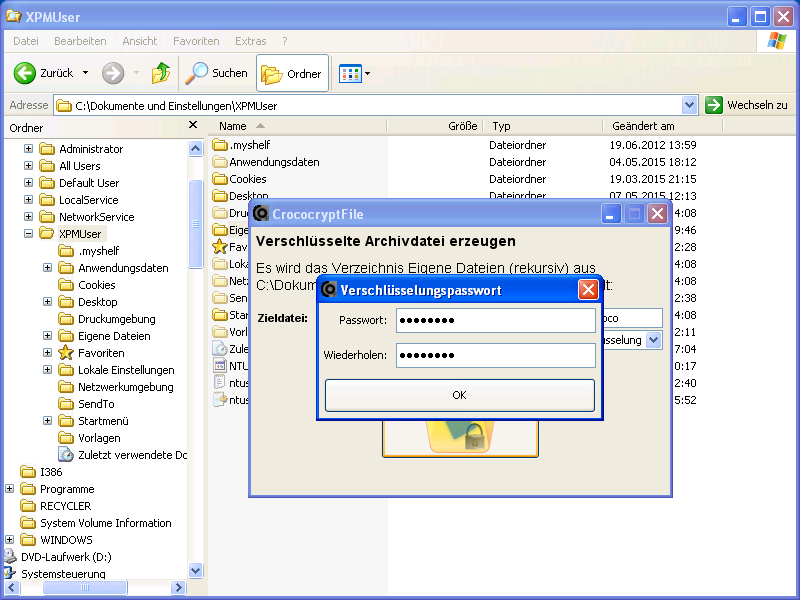The width and height of the screenshot is (800, 600).
Task: Expand the Programme tree node
Action: pos(10,489)
